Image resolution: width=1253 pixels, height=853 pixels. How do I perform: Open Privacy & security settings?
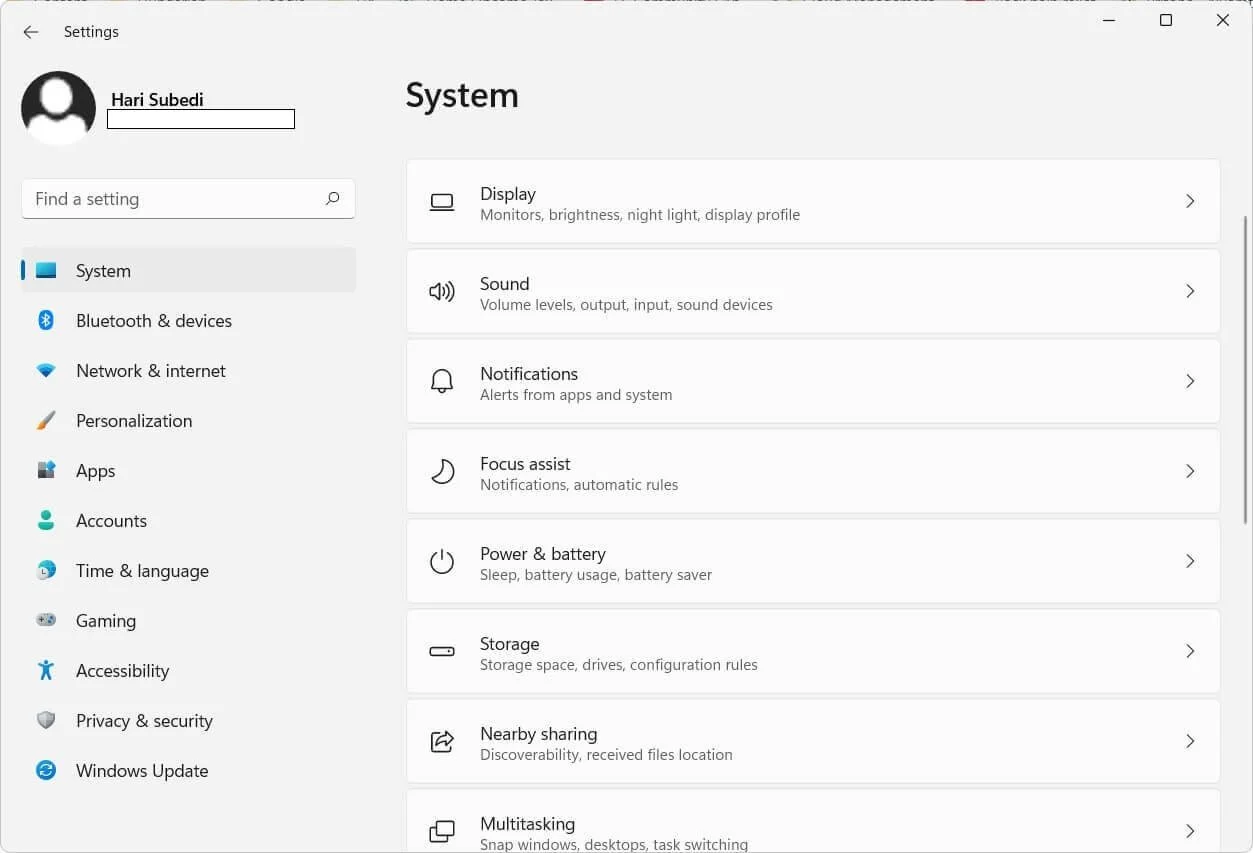[x=144, y=720]
